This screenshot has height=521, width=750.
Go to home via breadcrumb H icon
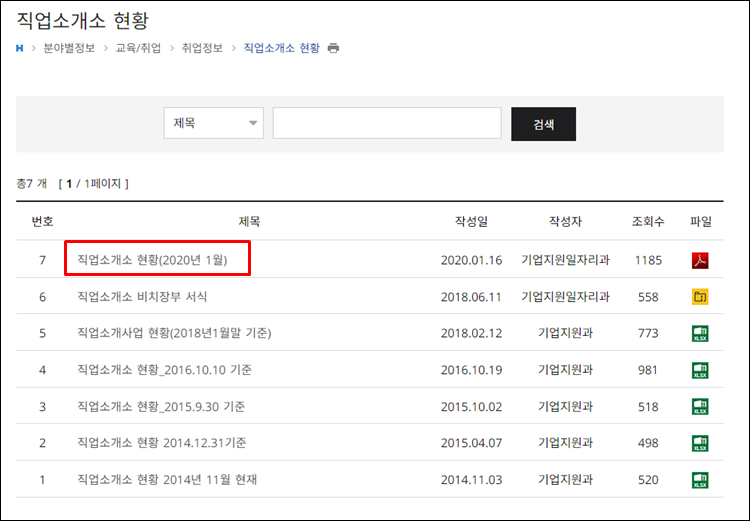coord(19,48)
